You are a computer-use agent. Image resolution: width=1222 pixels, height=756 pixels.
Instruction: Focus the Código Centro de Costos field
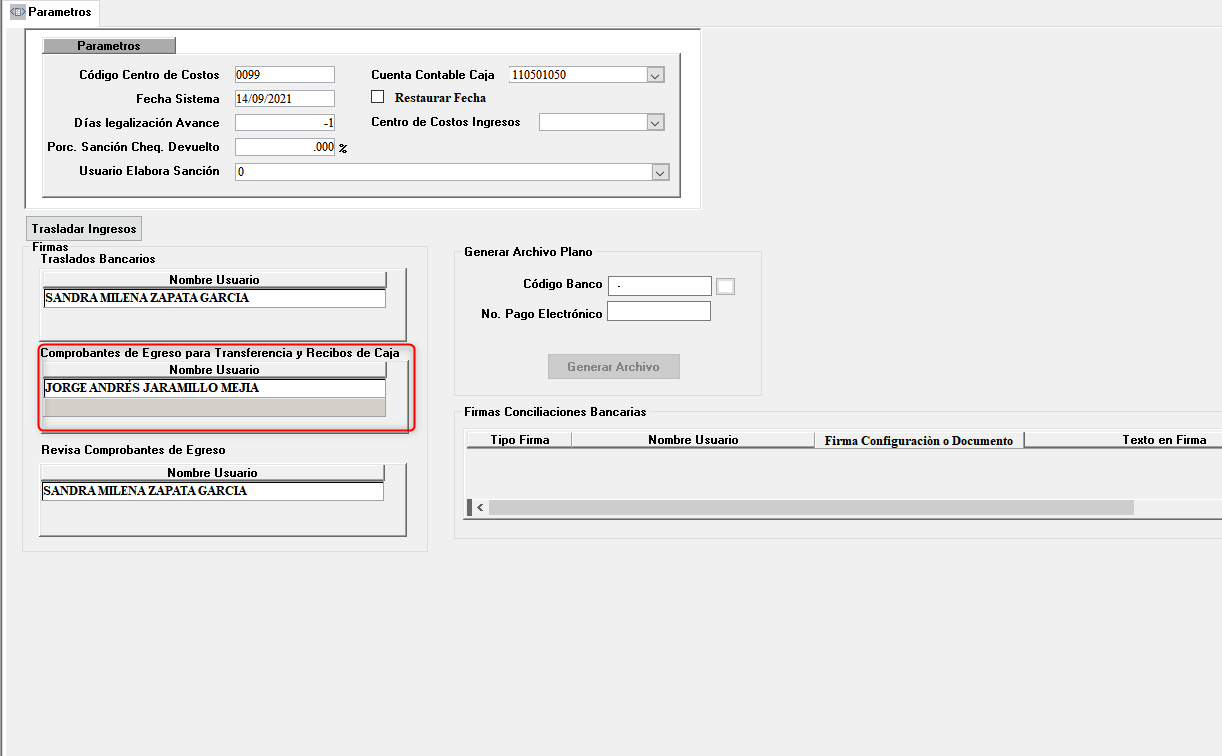click(284, 75)
